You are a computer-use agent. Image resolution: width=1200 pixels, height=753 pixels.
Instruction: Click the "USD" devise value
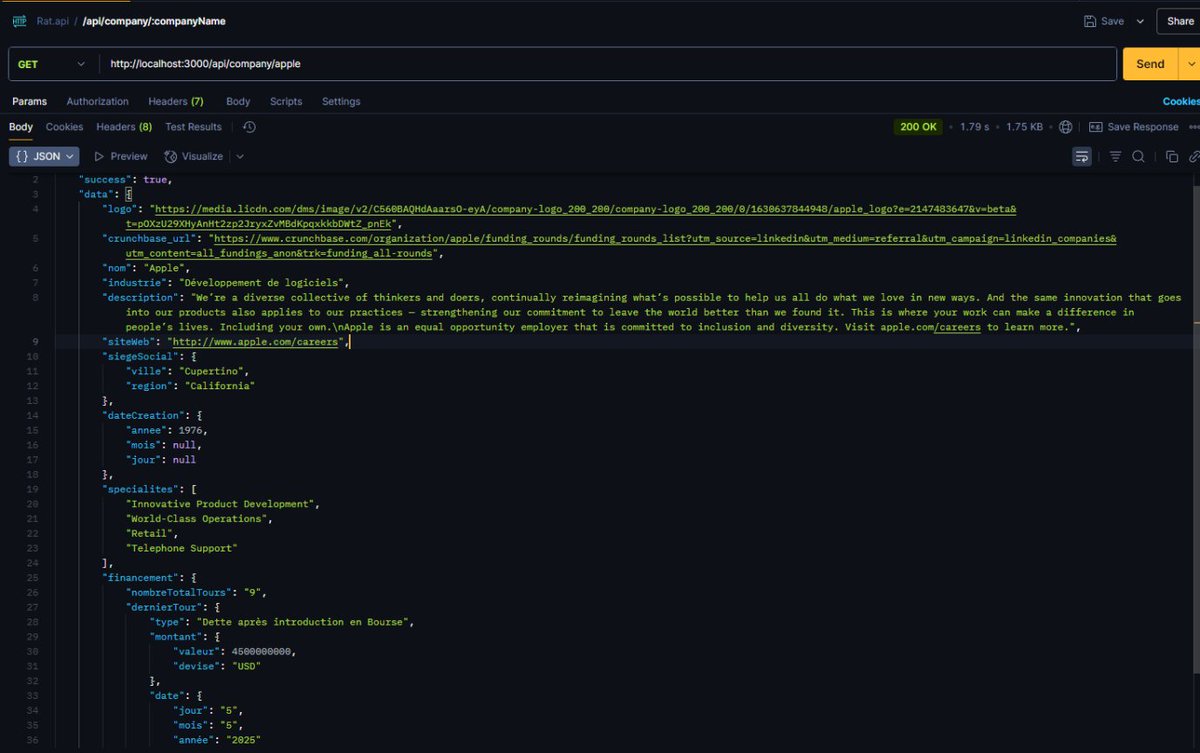[x=247, y=666]
